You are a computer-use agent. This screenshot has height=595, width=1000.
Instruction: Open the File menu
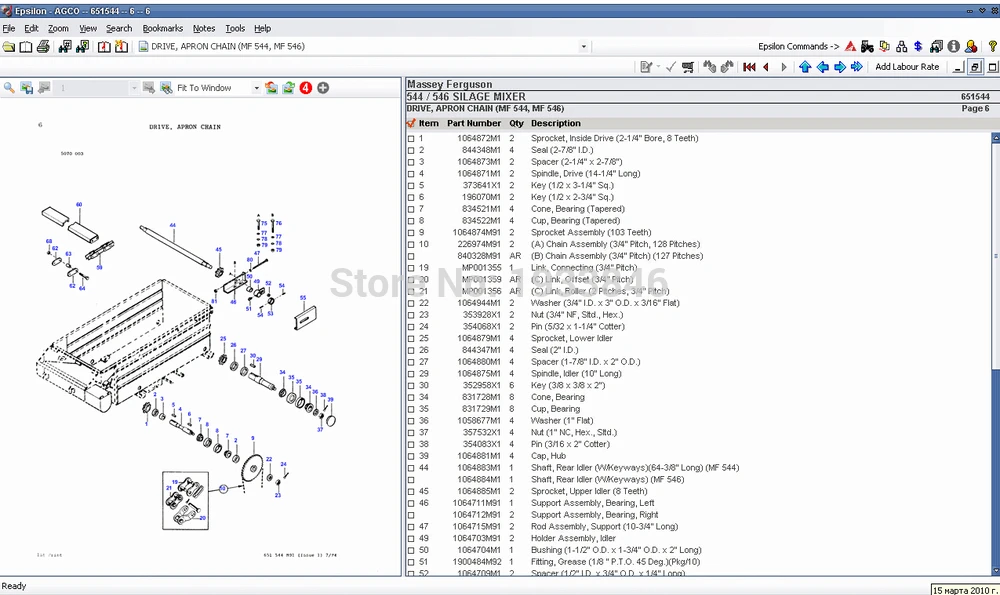click(9, 28)
